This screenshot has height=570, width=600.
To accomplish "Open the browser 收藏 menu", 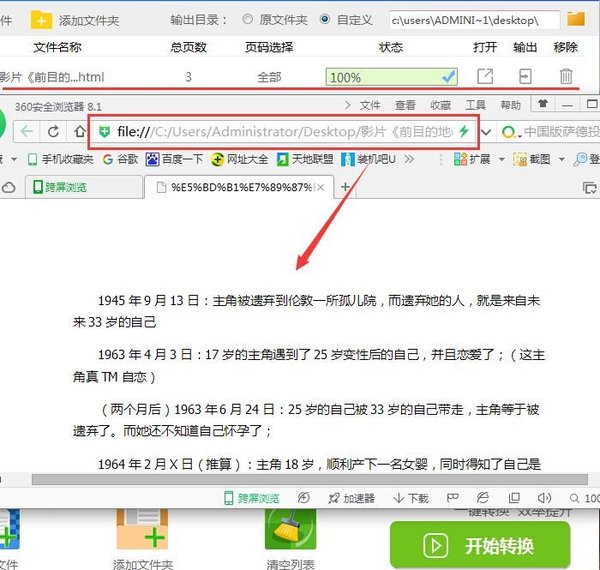I will coord(440,105).
